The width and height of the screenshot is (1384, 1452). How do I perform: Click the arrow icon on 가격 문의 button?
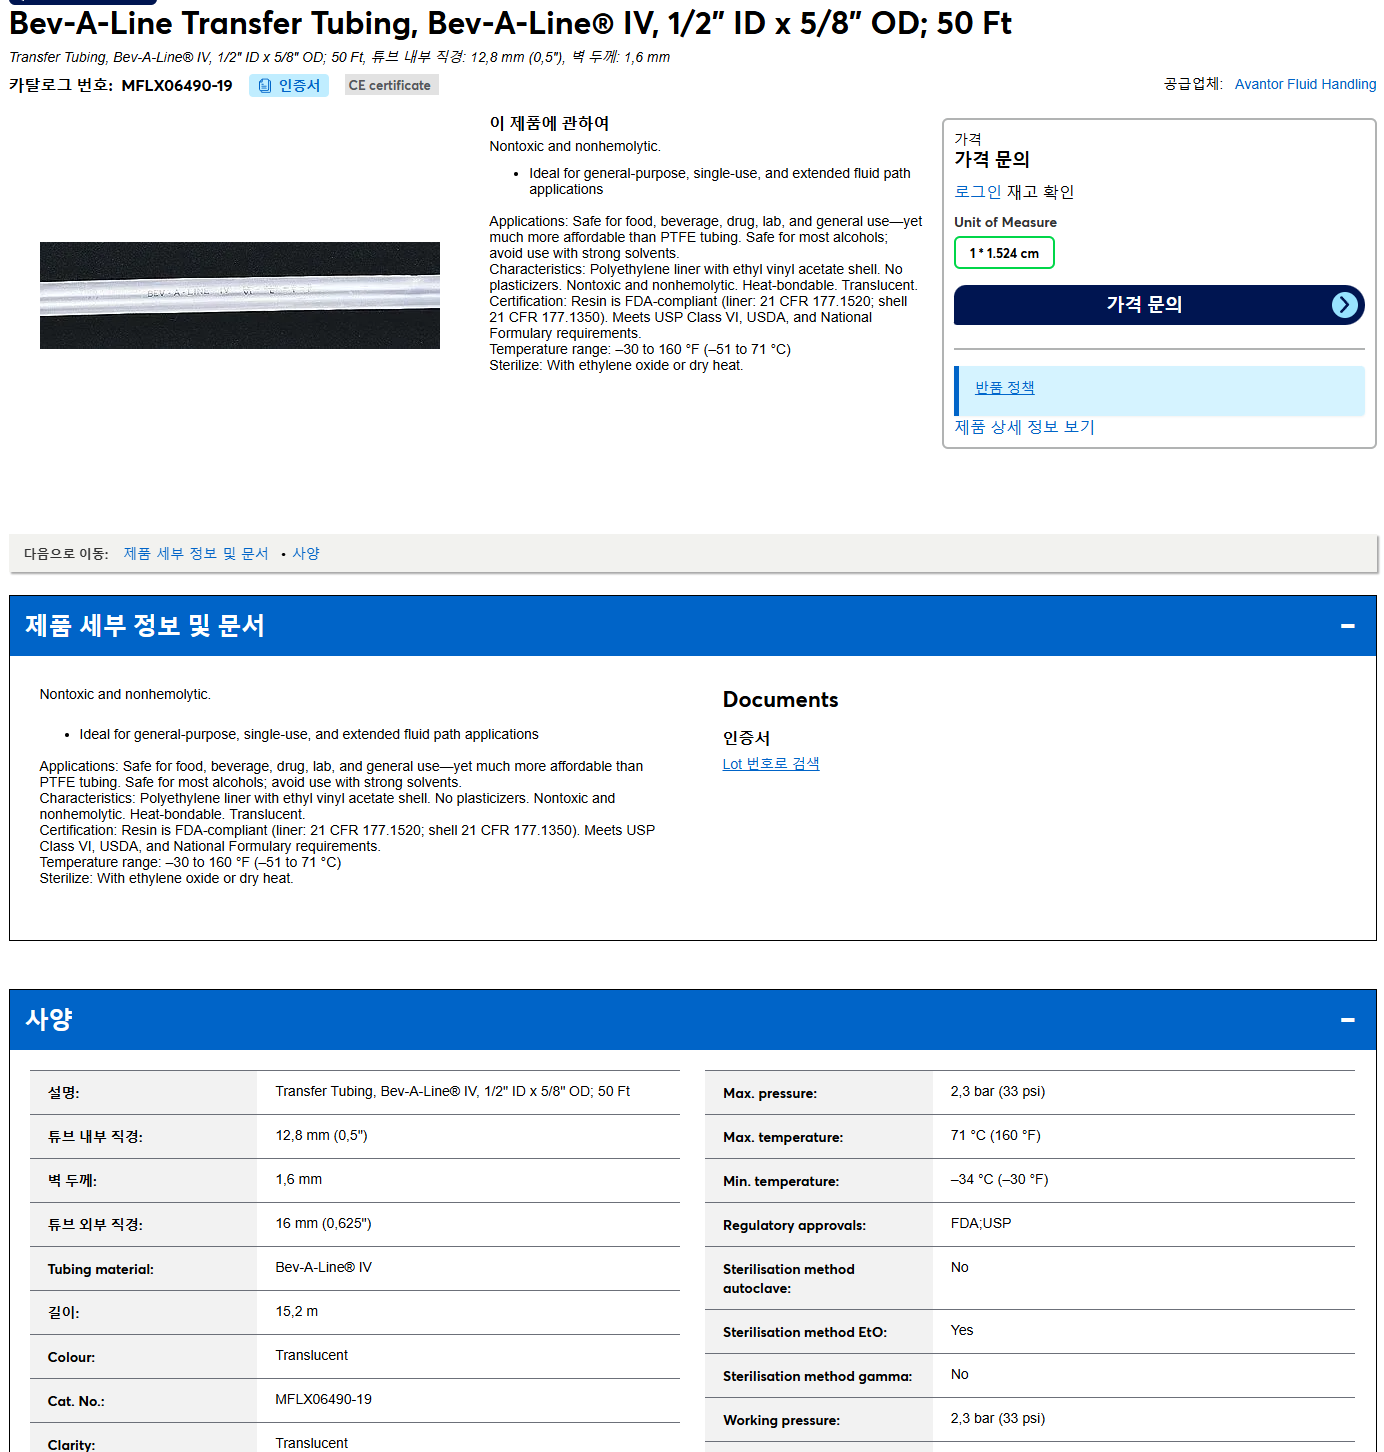click(1345, 305)
